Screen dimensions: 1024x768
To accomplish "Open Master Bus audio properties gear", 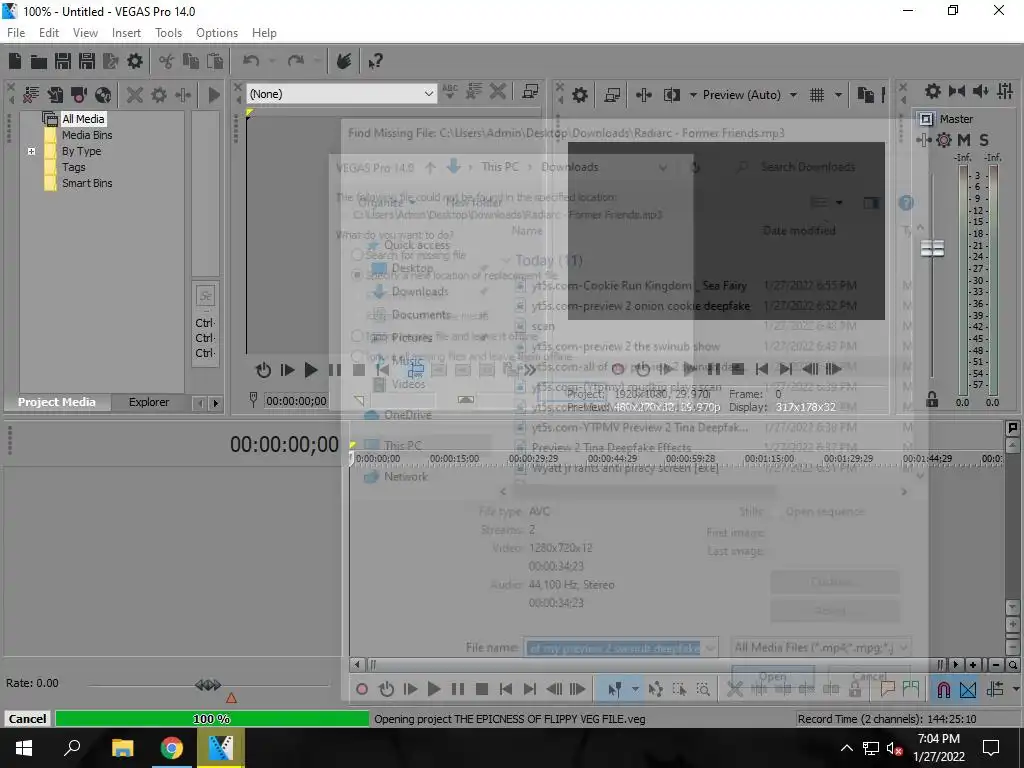I will coord(933,91).
